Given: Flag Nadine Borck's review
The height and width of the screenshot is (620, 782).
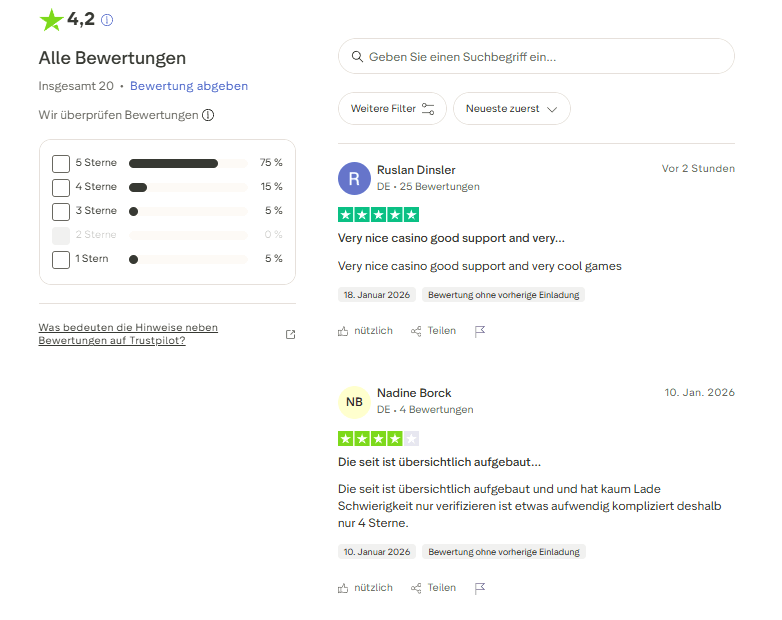Looking at the screenshot, I should 480,588.
